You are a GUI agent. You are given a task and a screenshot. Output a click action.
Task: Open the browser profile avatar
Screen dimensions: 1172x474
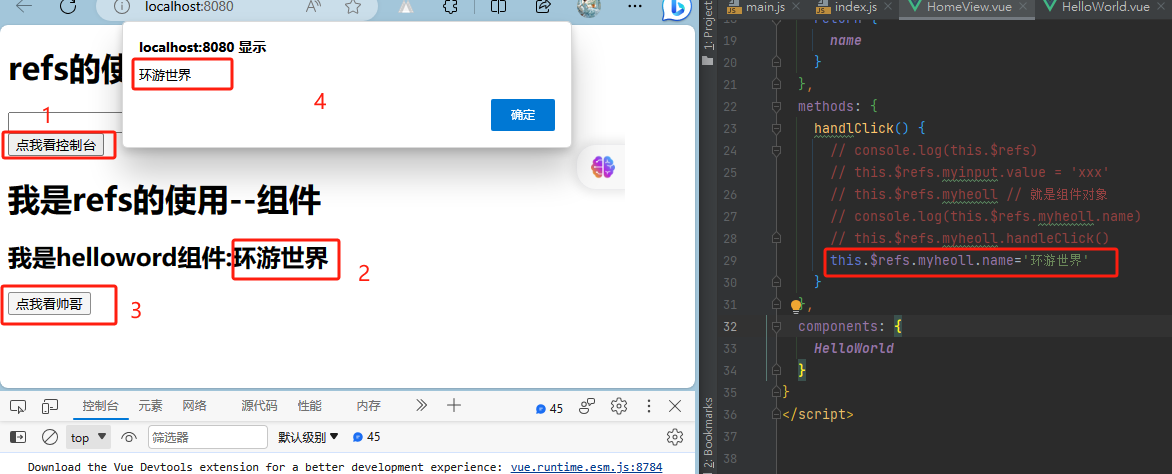tap(590, 7)
